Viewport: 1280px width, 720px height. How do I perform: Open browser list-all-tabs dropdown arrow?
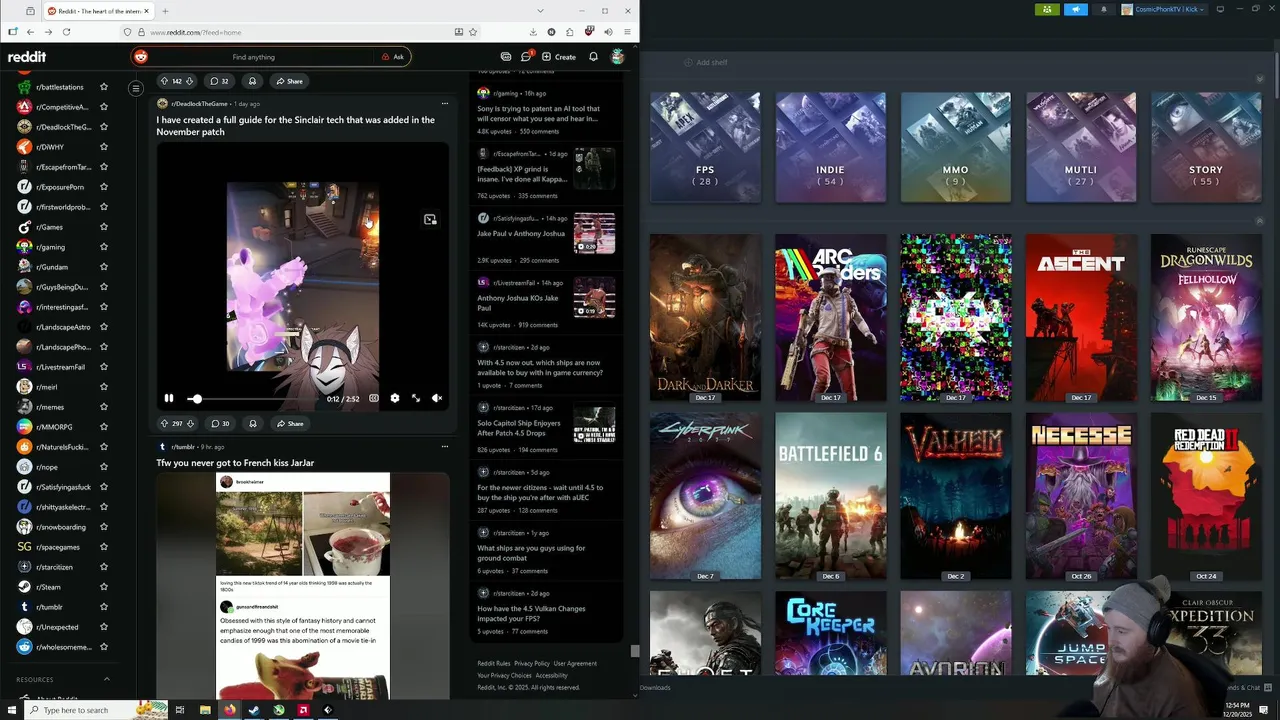tap(540, 11)
